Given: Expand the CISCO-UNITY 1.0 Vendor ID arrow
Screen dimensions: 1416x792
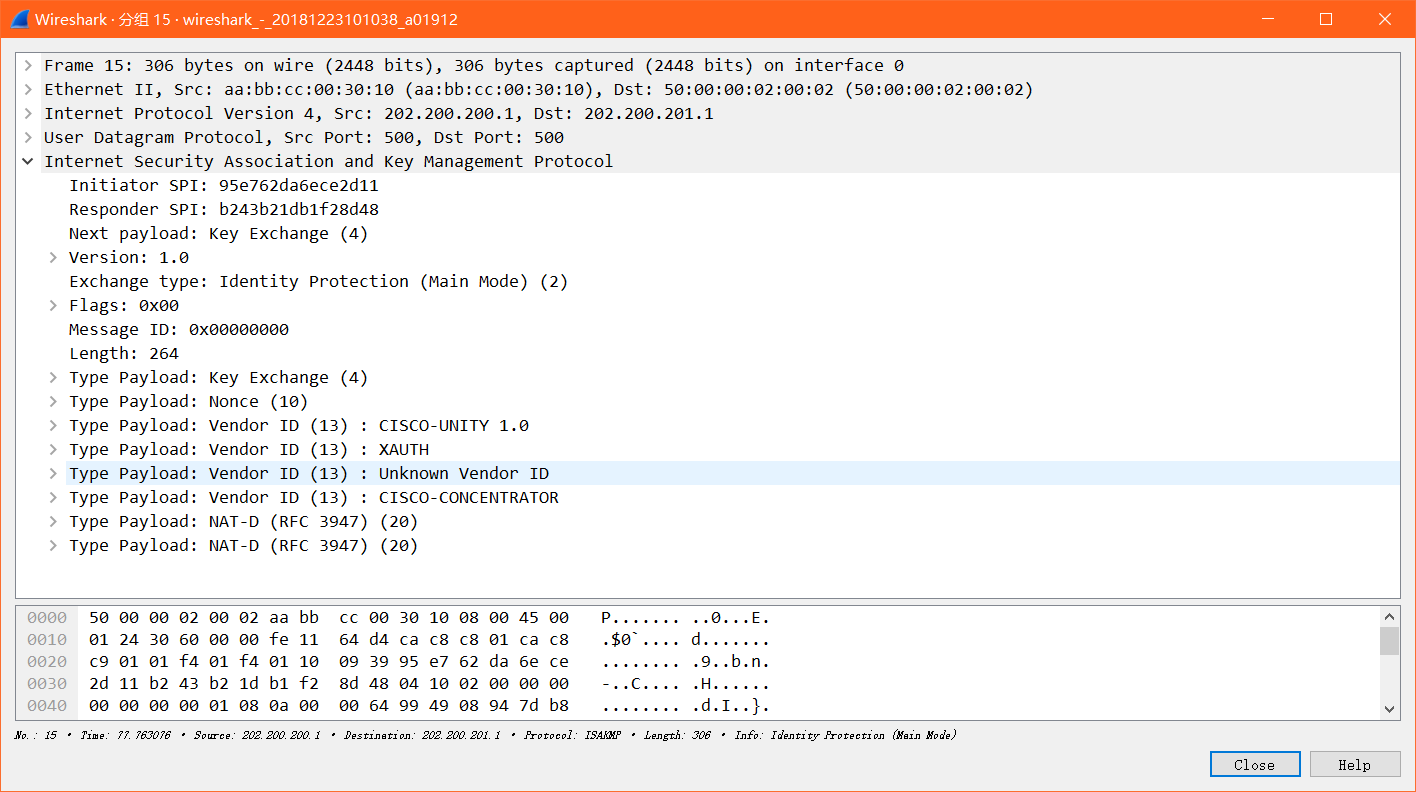Looking at the screenshot, I should click(54, 426).
